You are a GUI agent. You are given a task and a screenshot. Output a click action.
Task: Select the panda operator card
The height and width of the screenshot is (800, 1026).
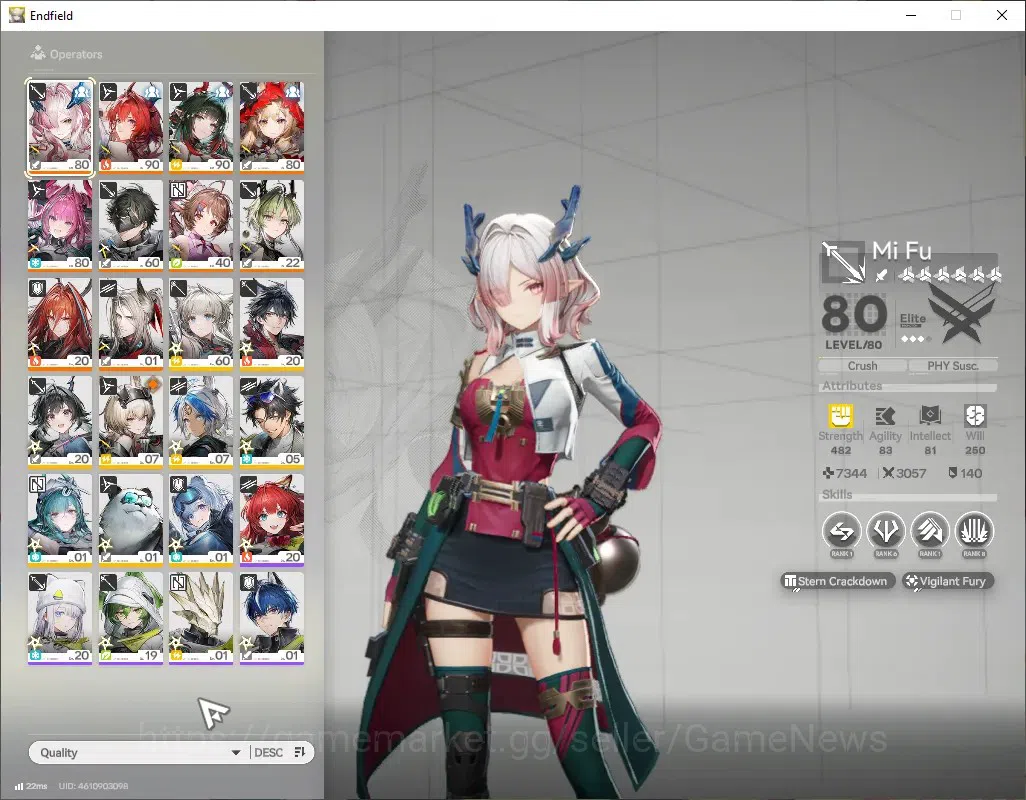click(x=131, y=519)
